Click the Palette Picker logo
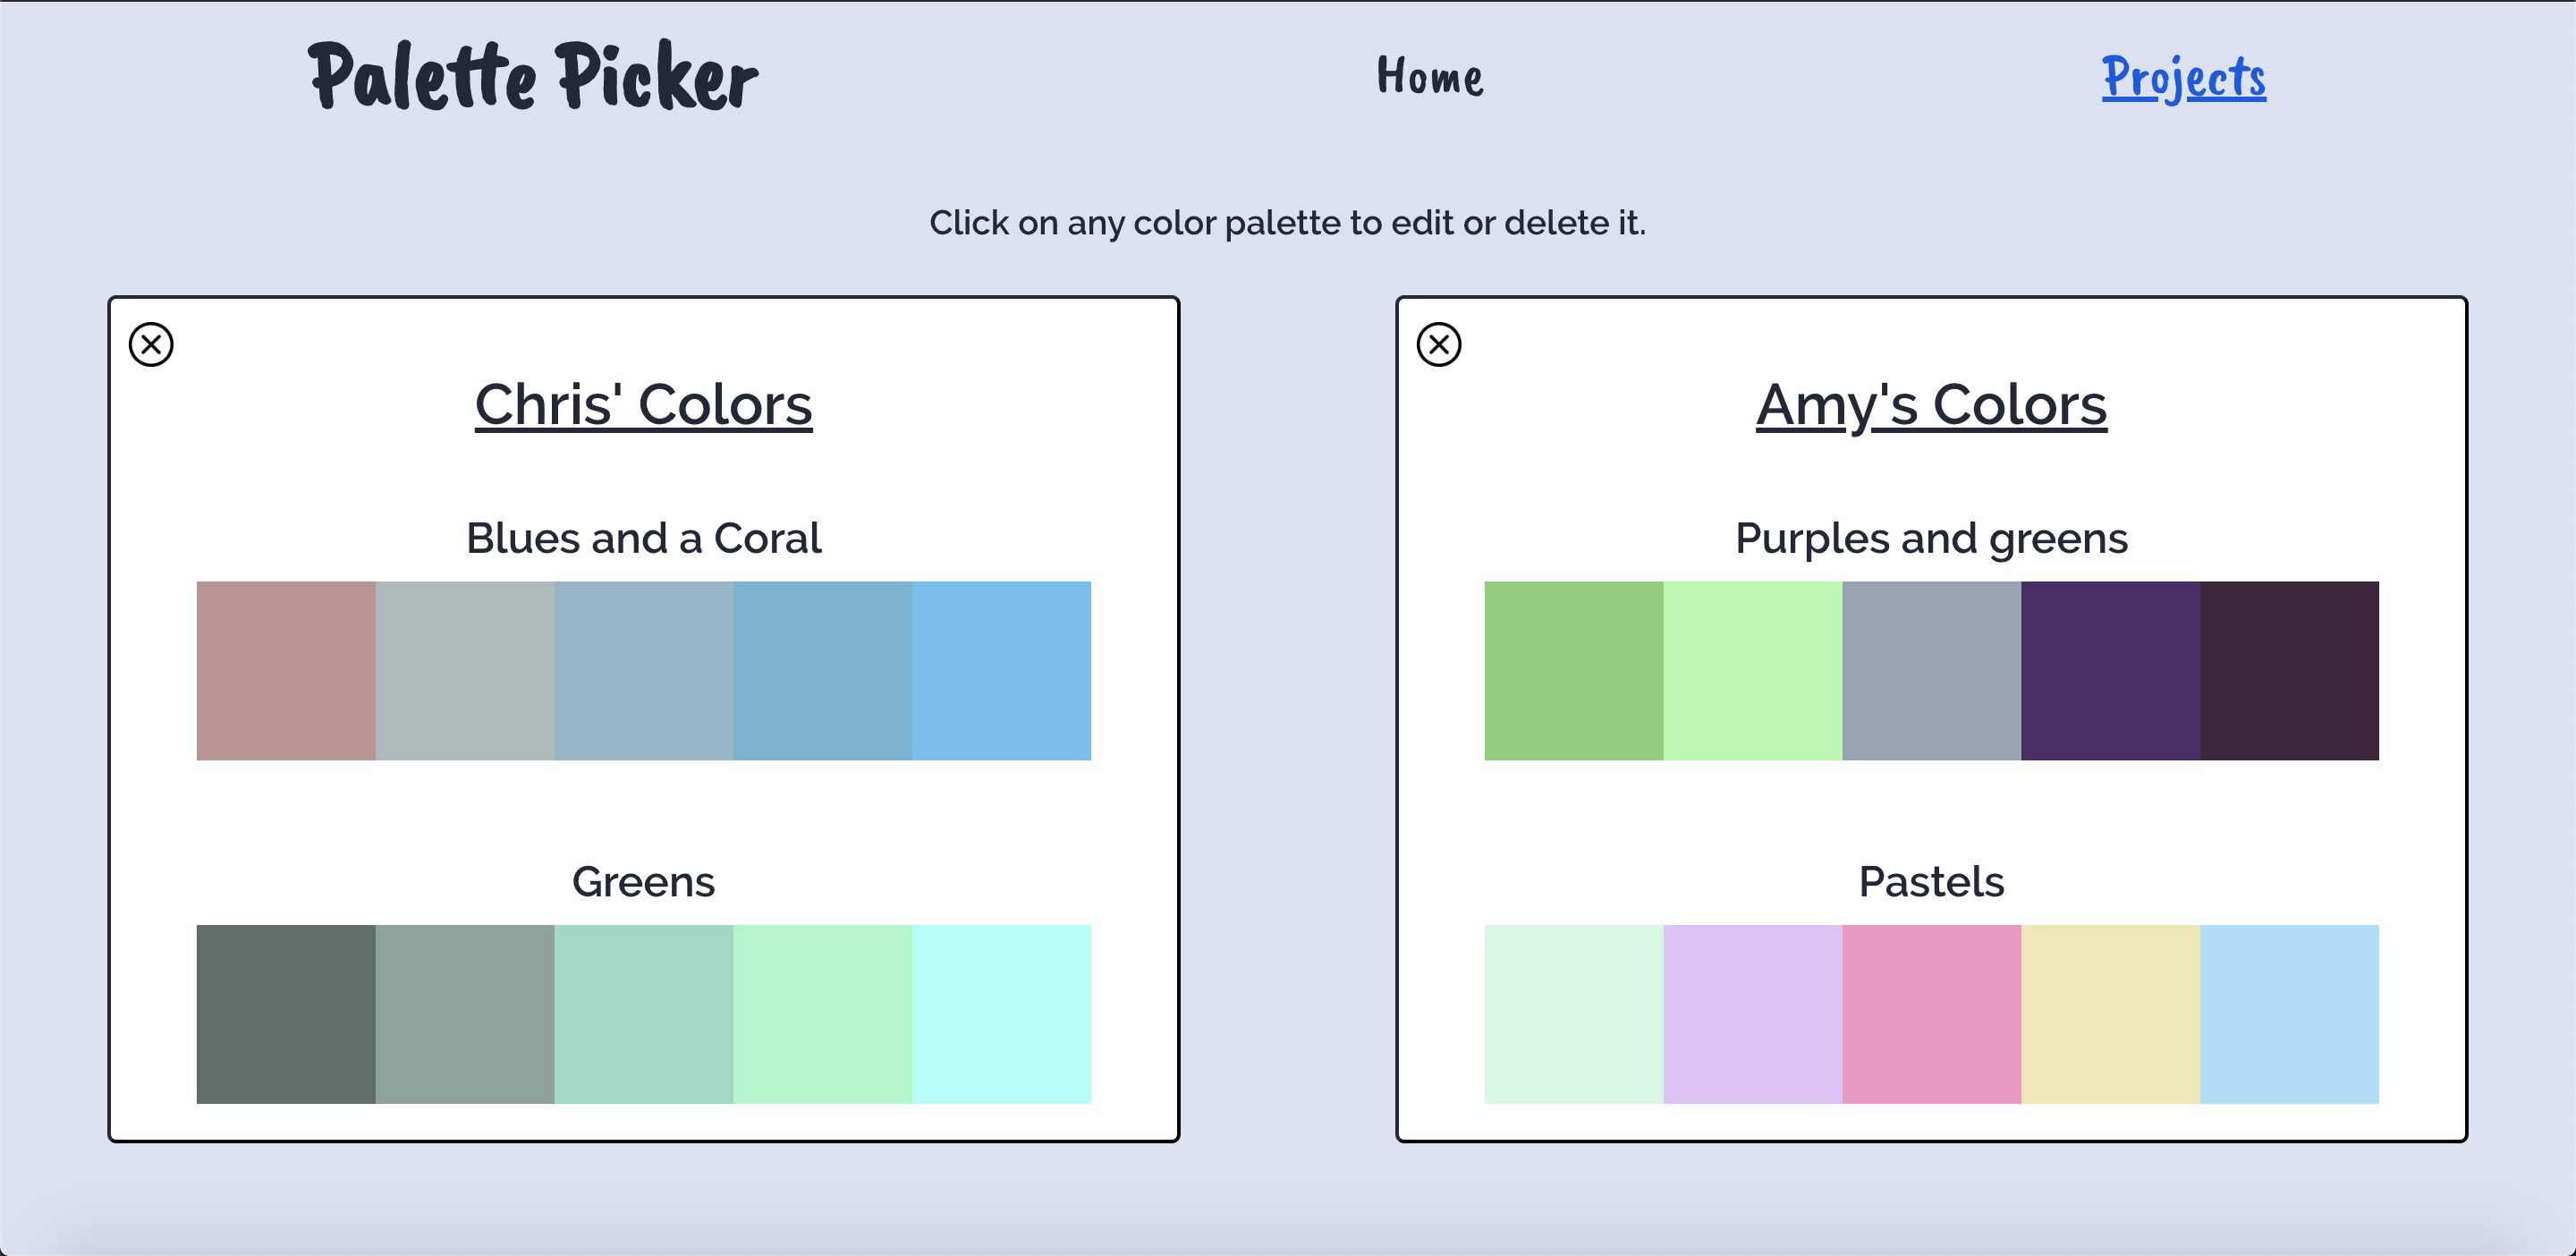2576x1256 pixels. pos(533,78)
